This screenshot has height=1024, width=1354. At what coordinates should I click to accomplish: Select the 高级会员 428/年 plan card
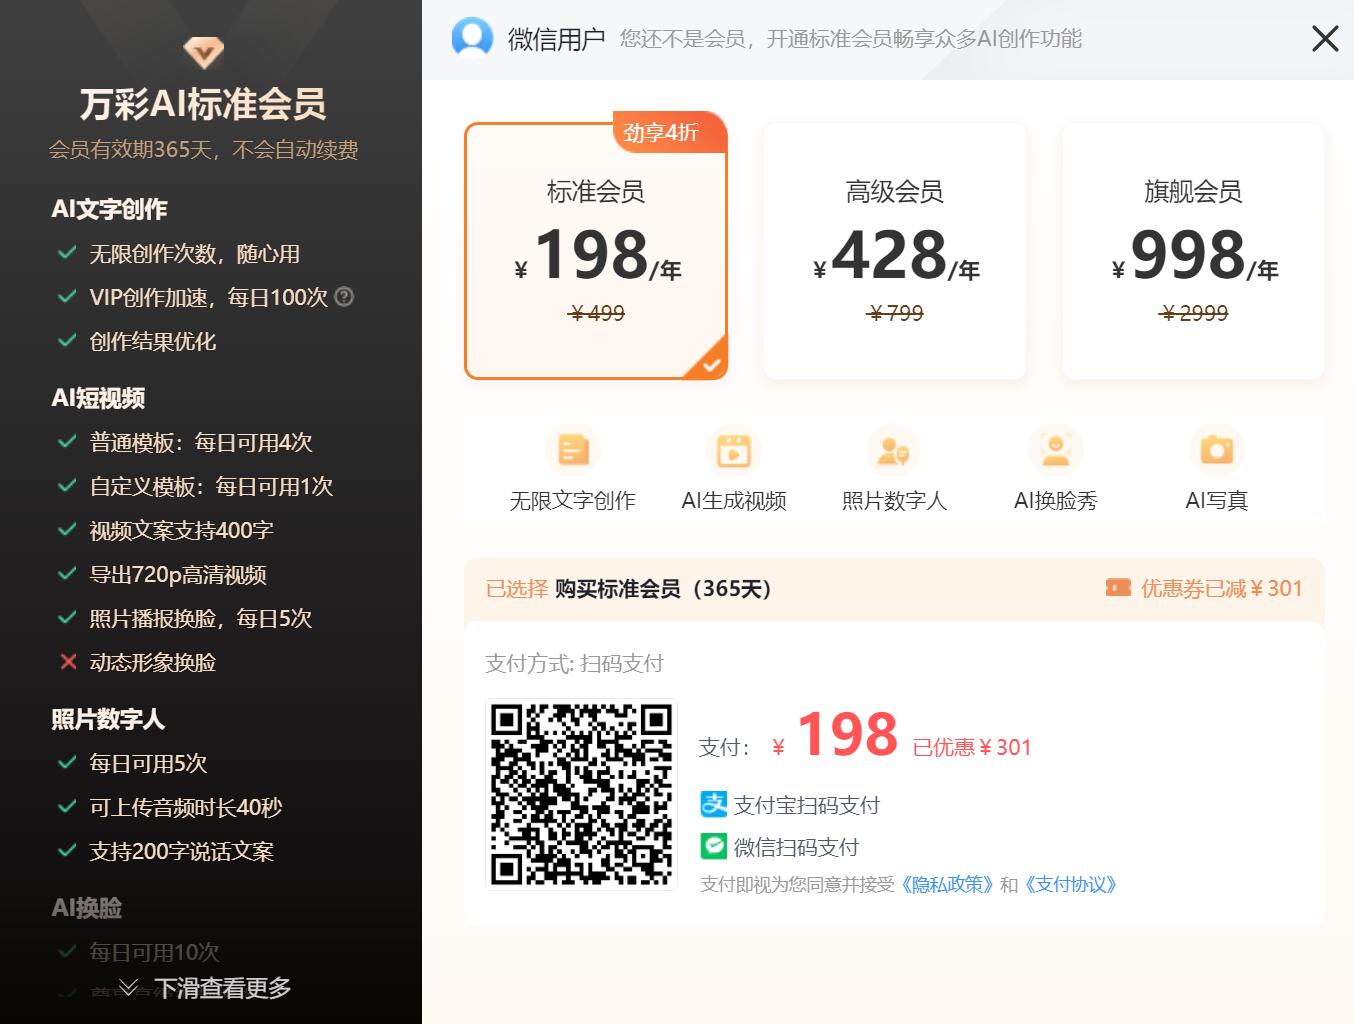[x=895, y=250]
